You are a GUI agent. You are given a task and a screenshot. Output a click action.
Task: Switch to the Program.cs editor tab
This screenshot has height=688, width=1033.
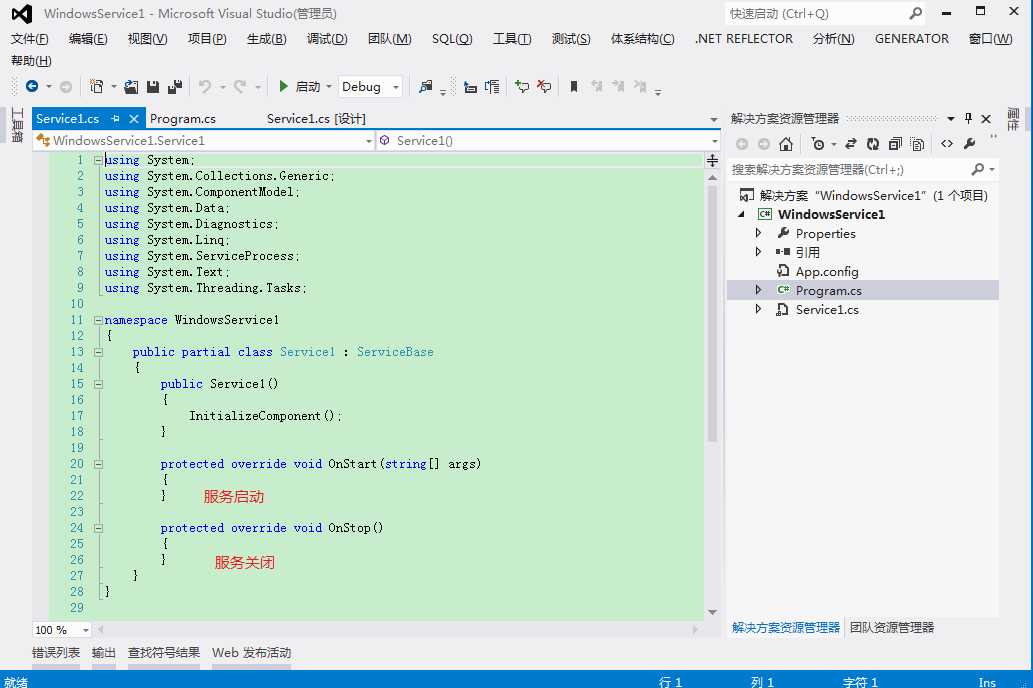pyautogui.click(x=182, y=119)
